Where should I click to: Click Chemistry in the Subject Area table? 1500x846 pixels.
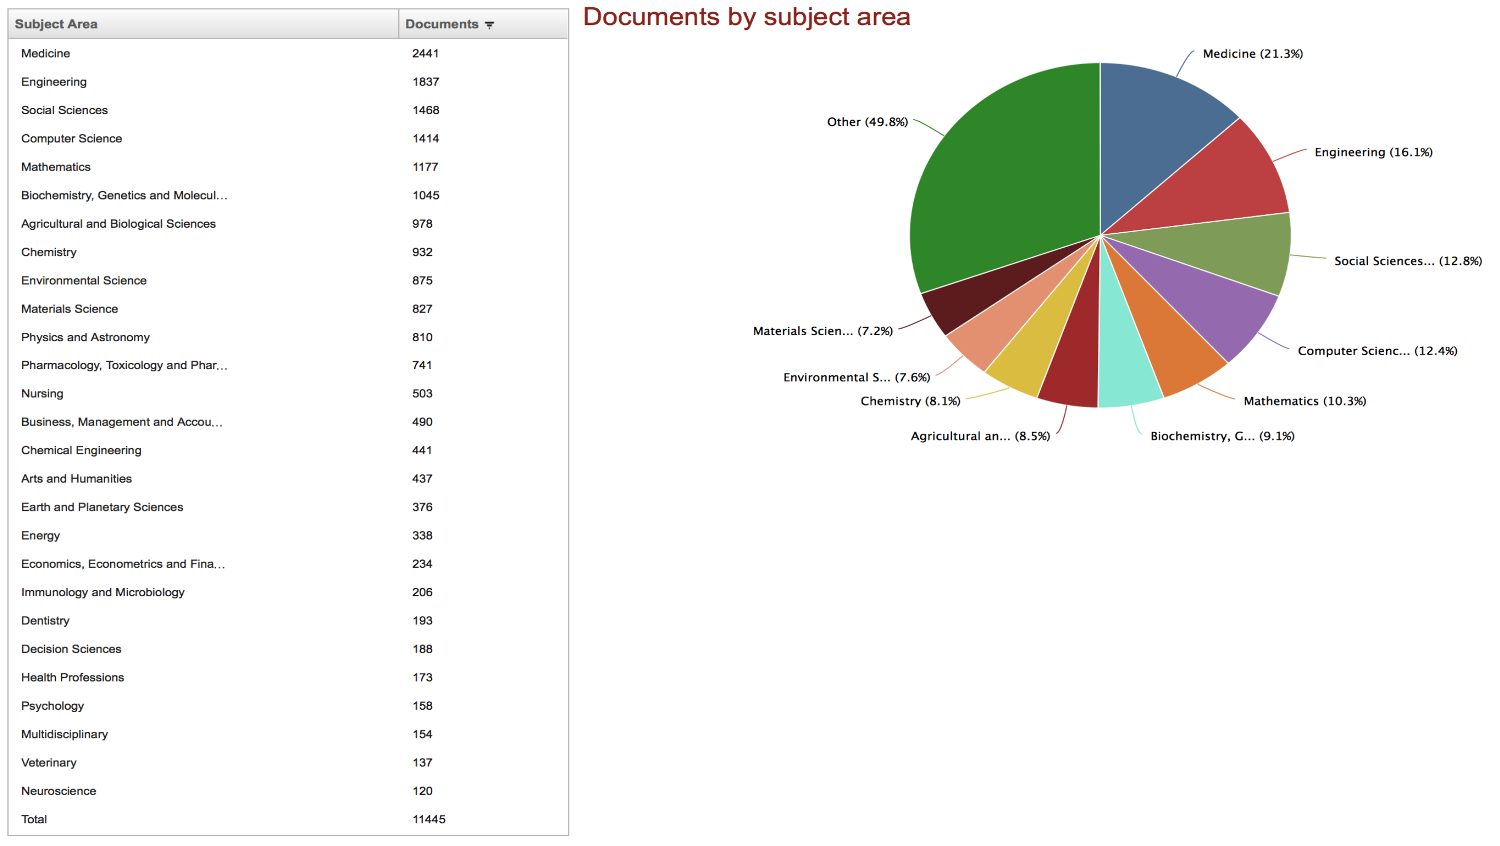49,252
